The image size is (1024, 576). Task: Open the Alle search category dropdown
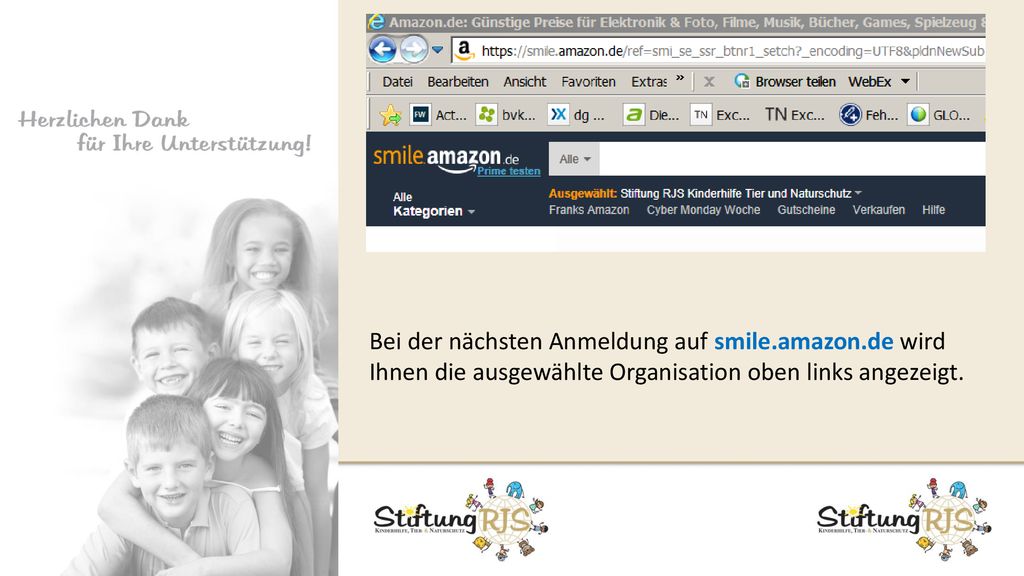pyautogui.click(x=574, y=159)
